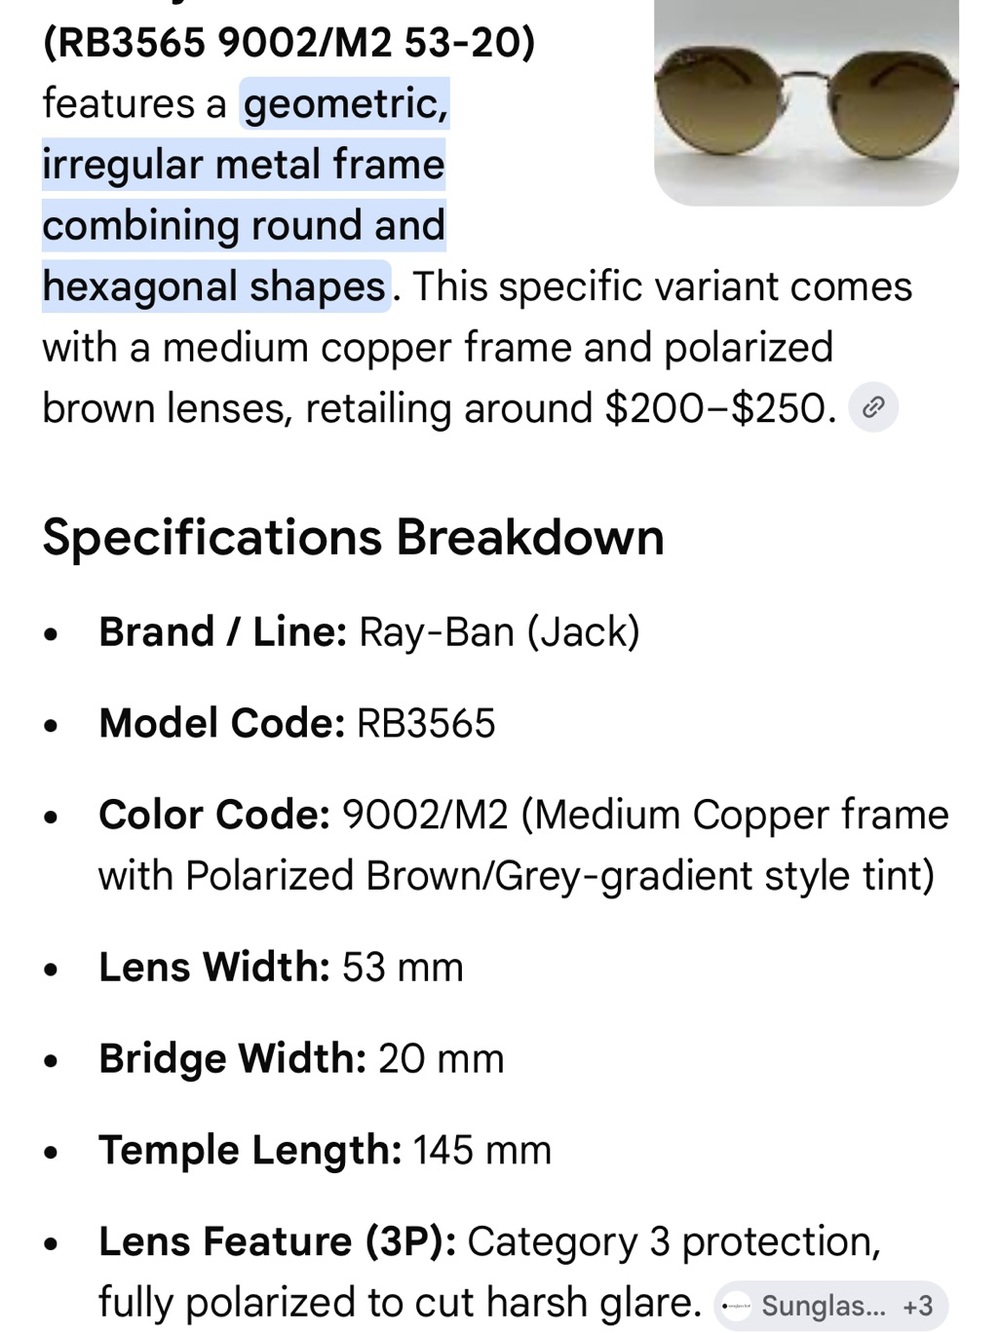1000x1333 pixels.
Task: Click the Temple Length 145 mm entry
Action: [325, 1150]
